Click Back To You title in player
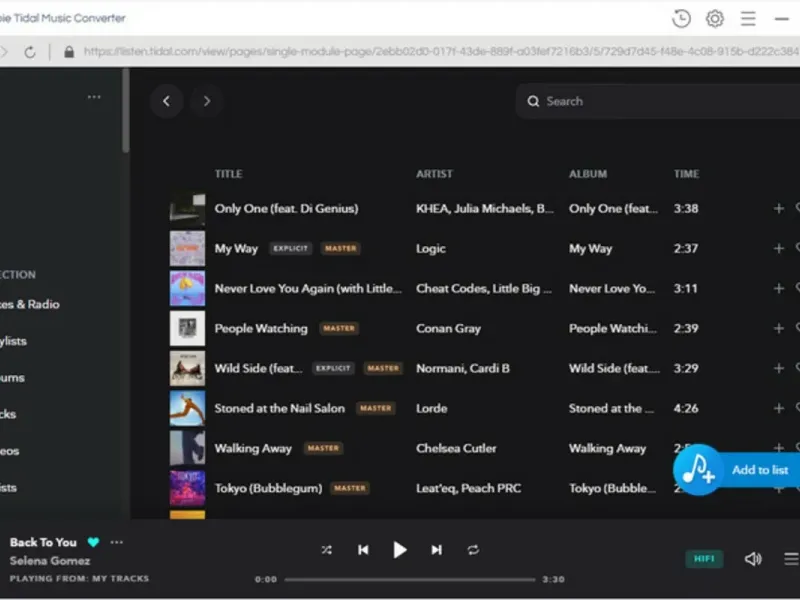The height and width of the screenshot is (600, 800). tap(43, 542)
